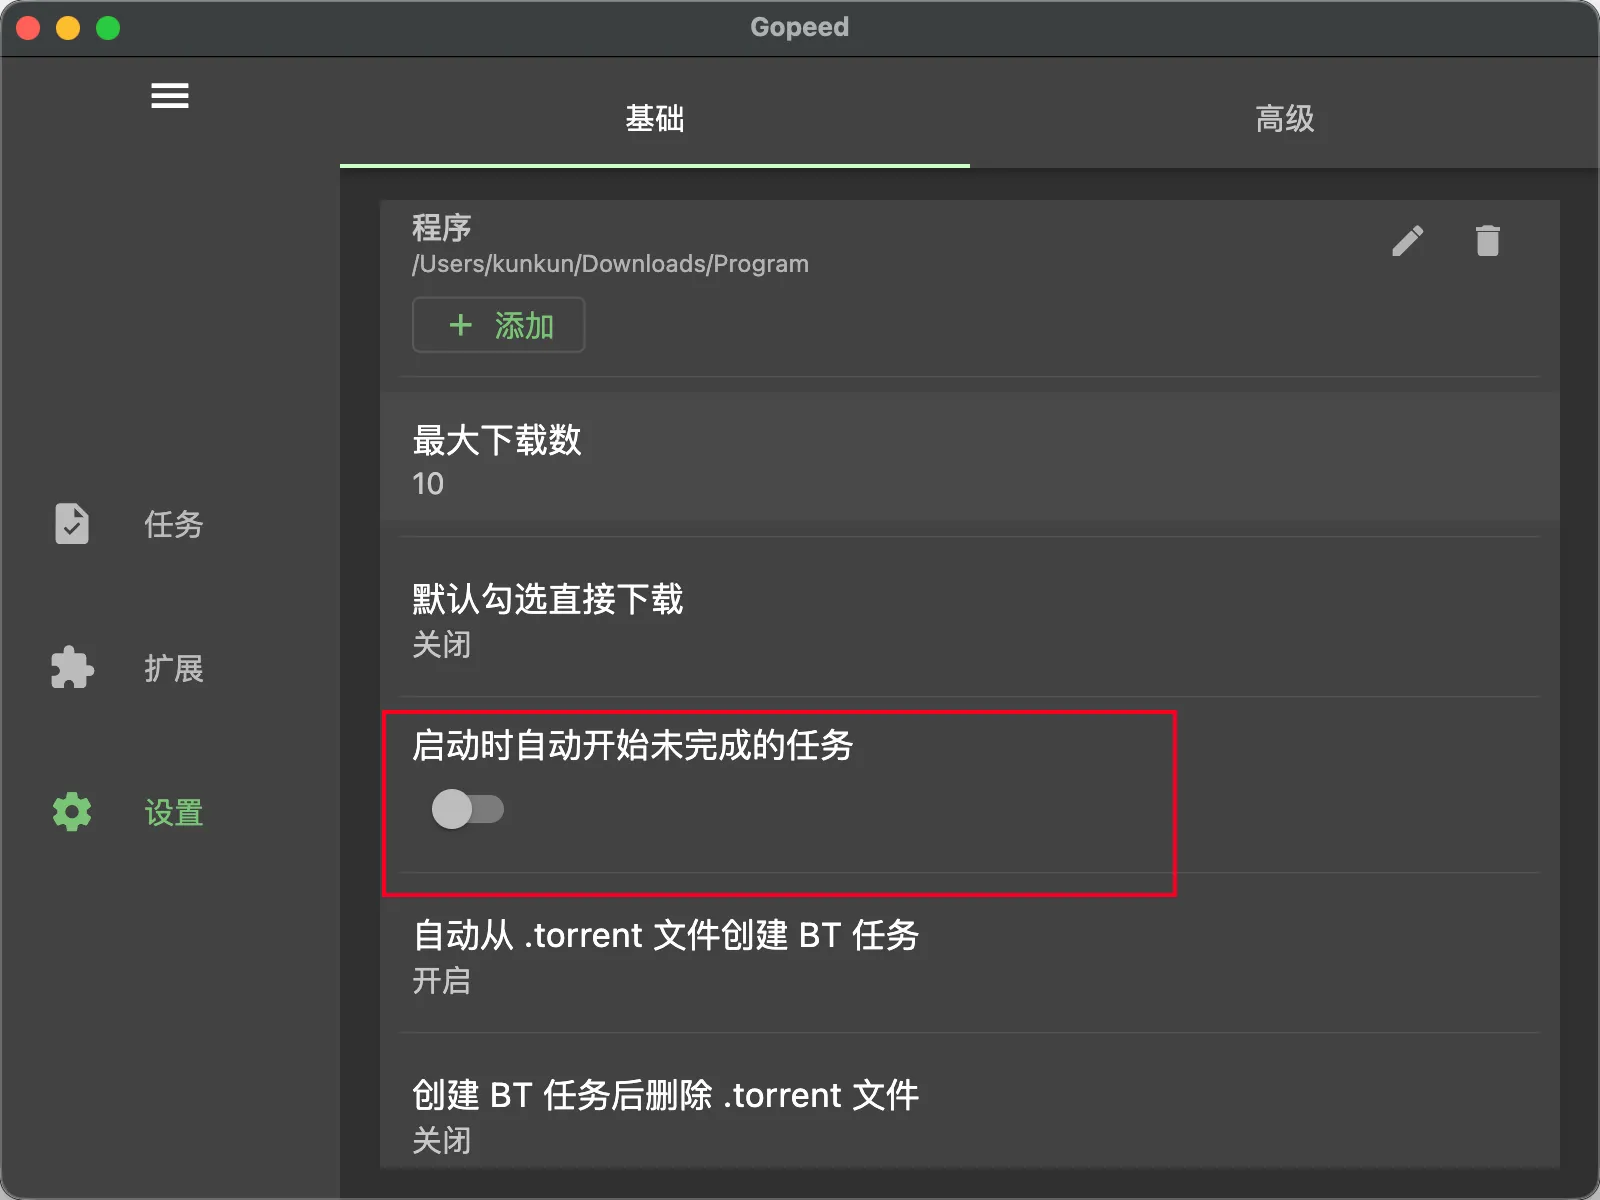
Task: Click the 任务 document checkmark icon
Action: 72,524
